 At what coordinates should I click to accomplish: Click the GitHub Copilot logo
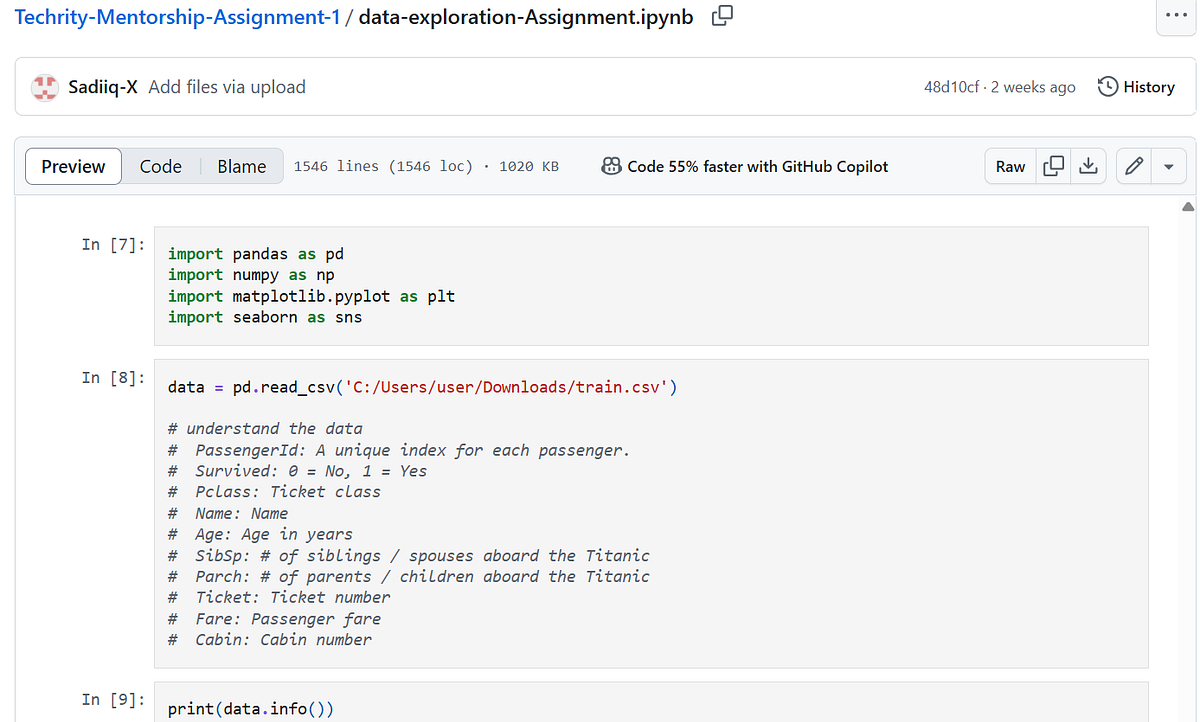[610, 166]
